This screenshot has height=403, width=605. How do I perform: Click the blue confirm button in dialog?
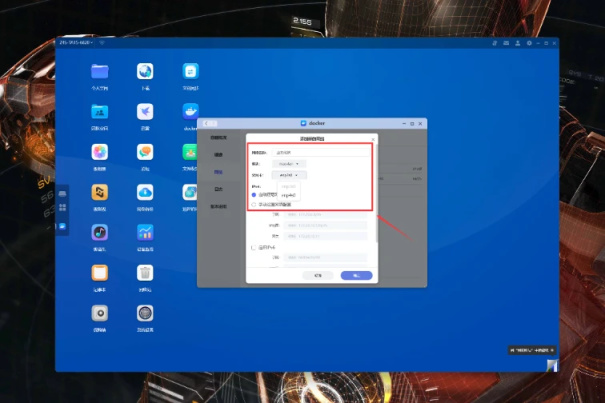point(357,276)
